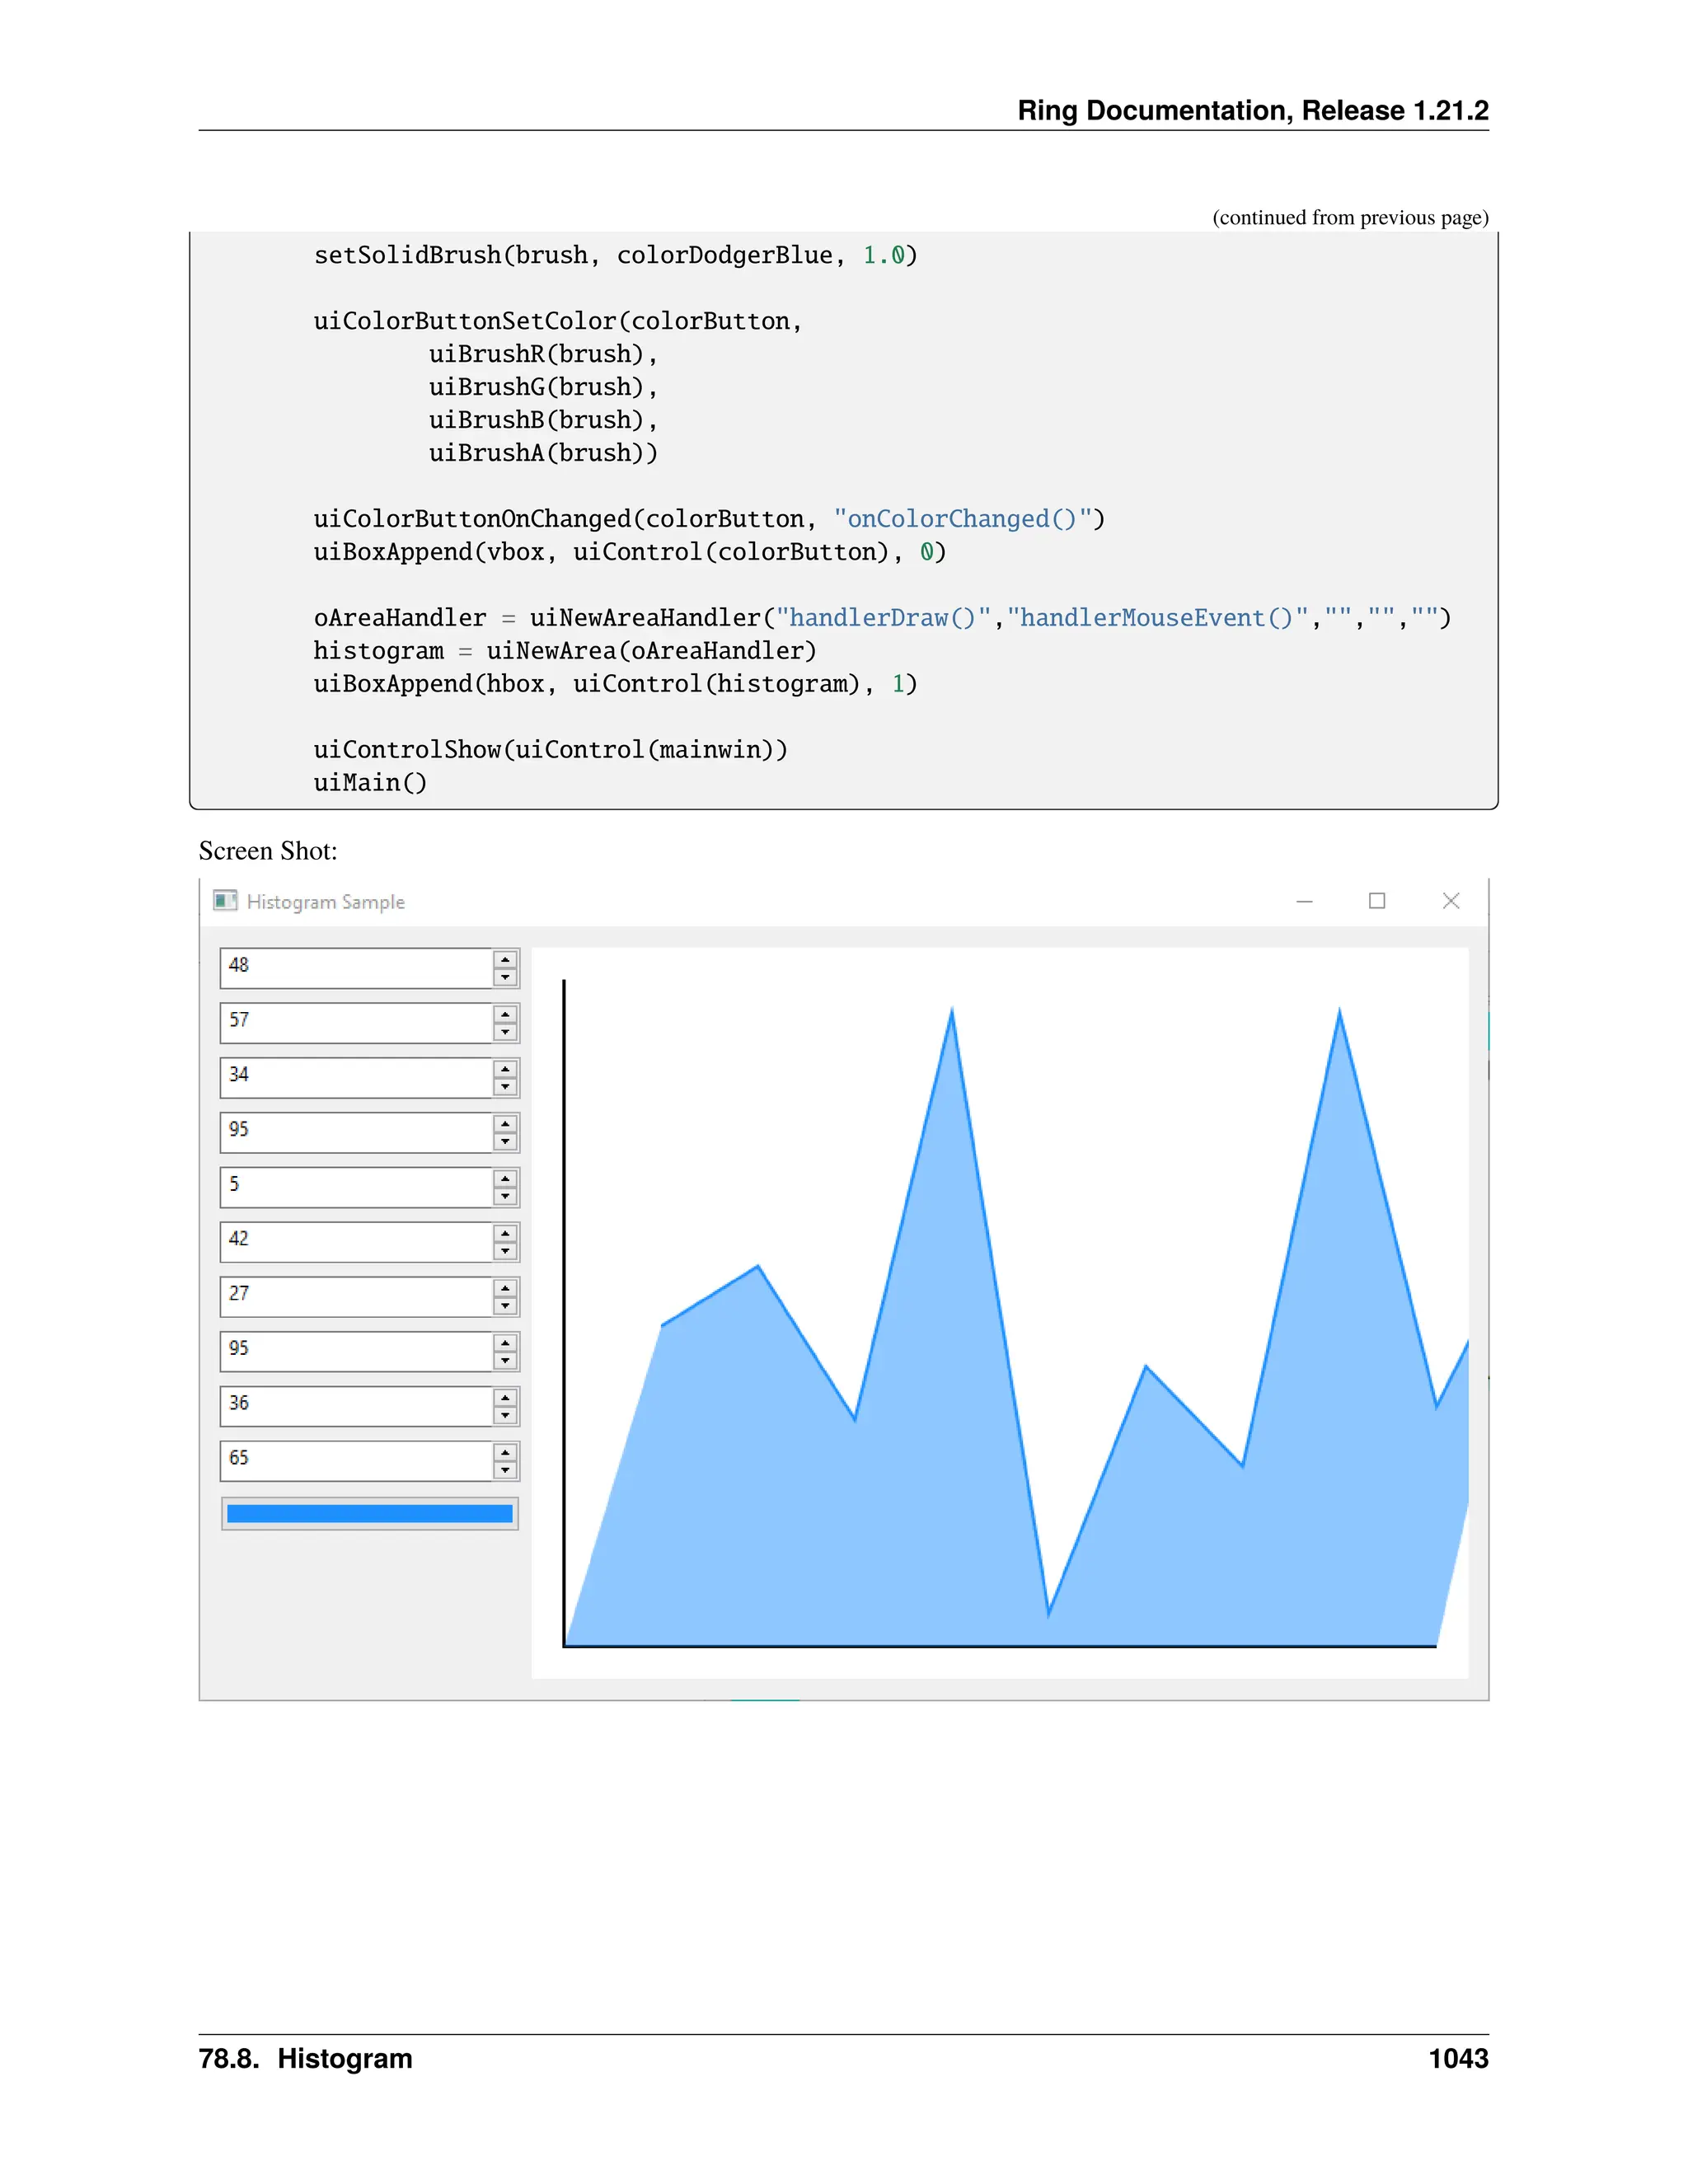Viewport: 1688px width, 2184px height.
Task: Maximize the Histogram Sample window
Action: tap(1377, 901)
